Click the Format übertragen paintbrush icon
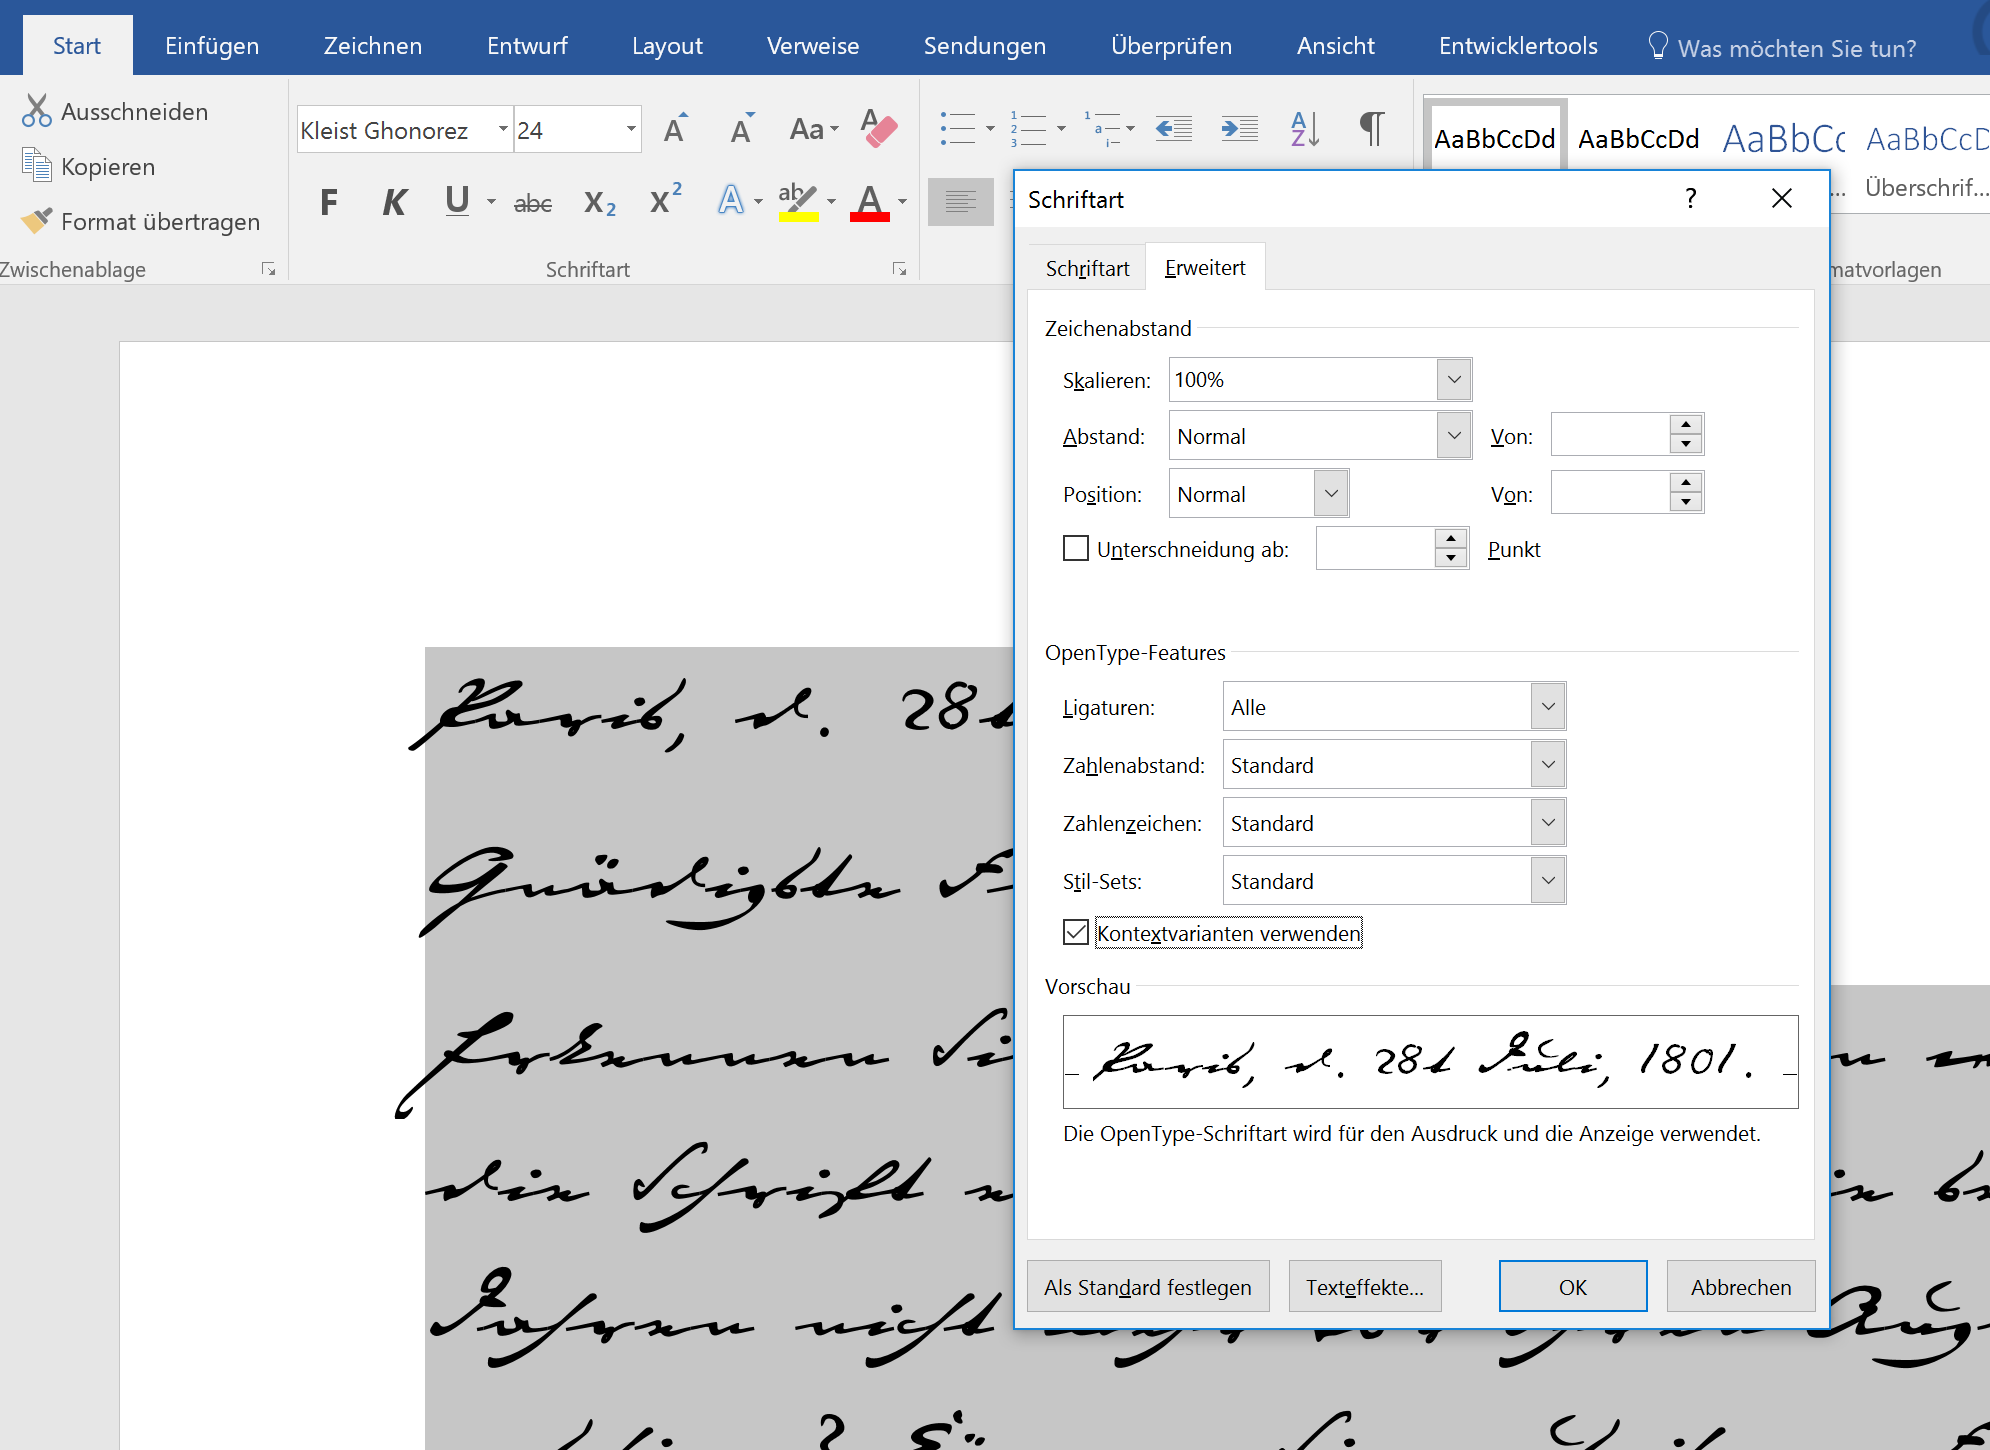The image size is (1990, 1450). [x=36, y=221]
